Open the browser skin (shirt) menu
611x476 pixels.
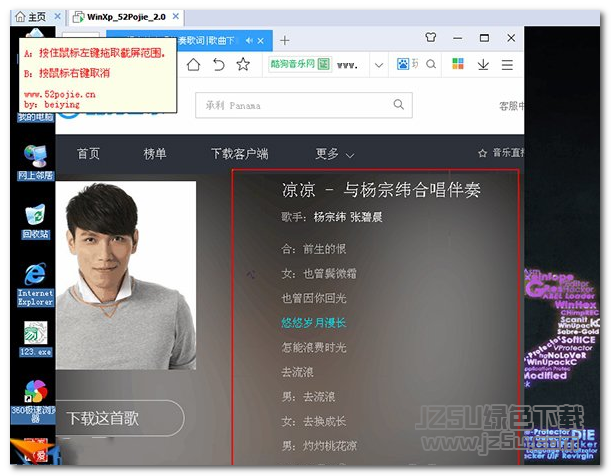click(431, 37)
